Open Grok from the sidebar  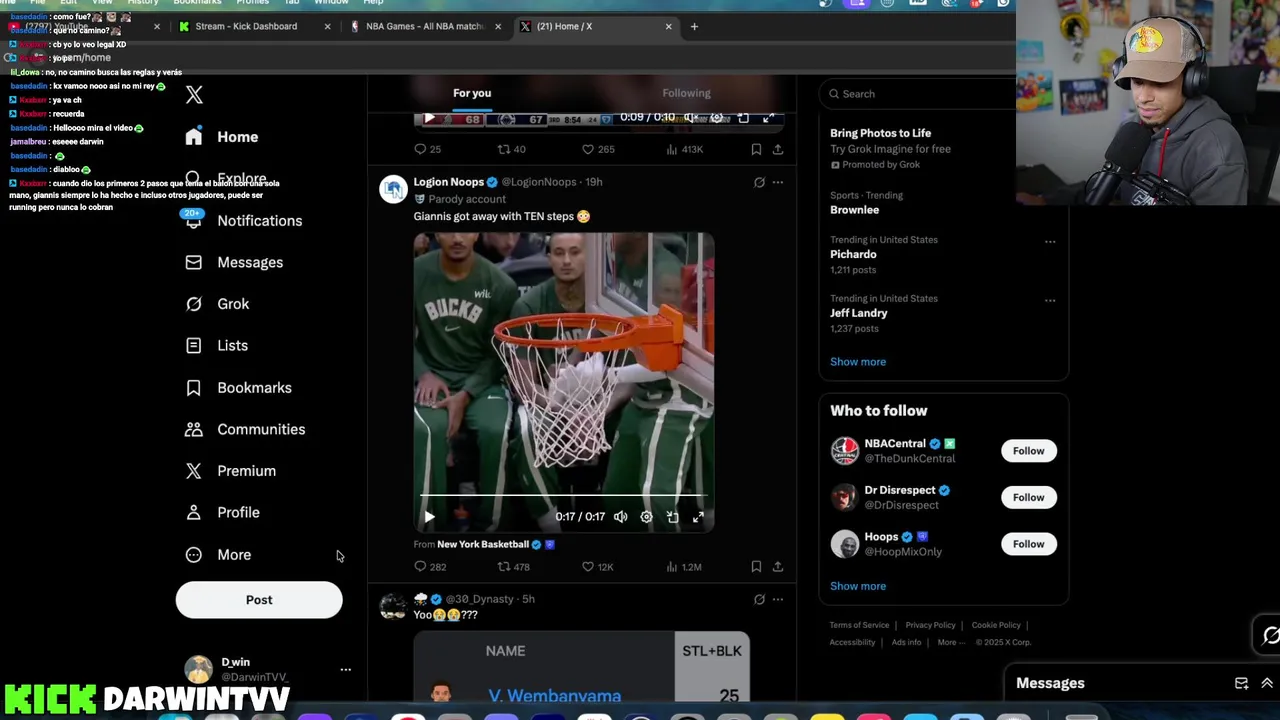[x=218, y=304]
